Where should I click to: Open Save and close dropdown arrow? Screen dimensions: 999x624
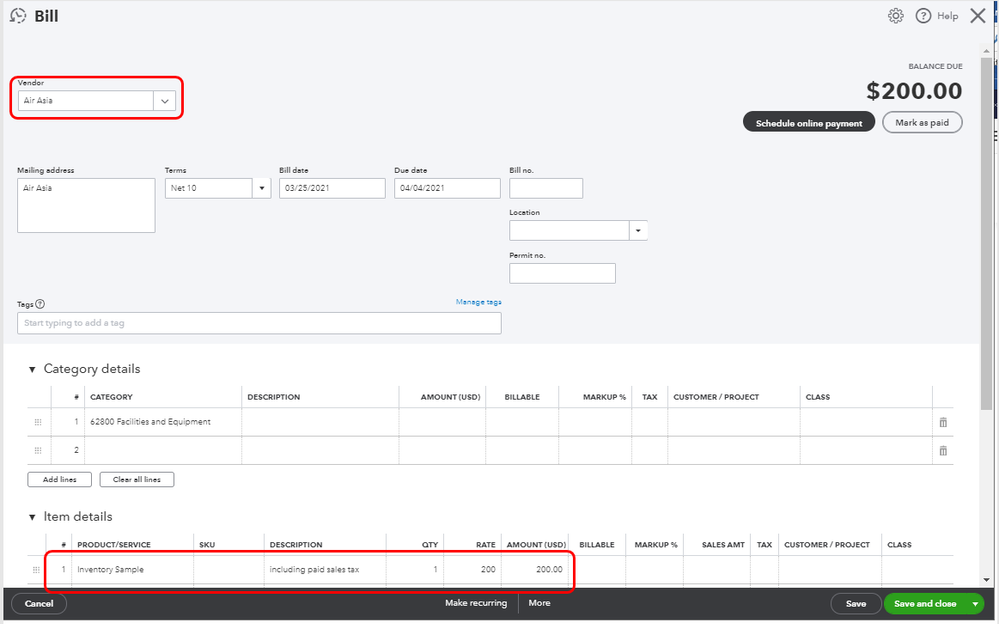click(975, 604)
